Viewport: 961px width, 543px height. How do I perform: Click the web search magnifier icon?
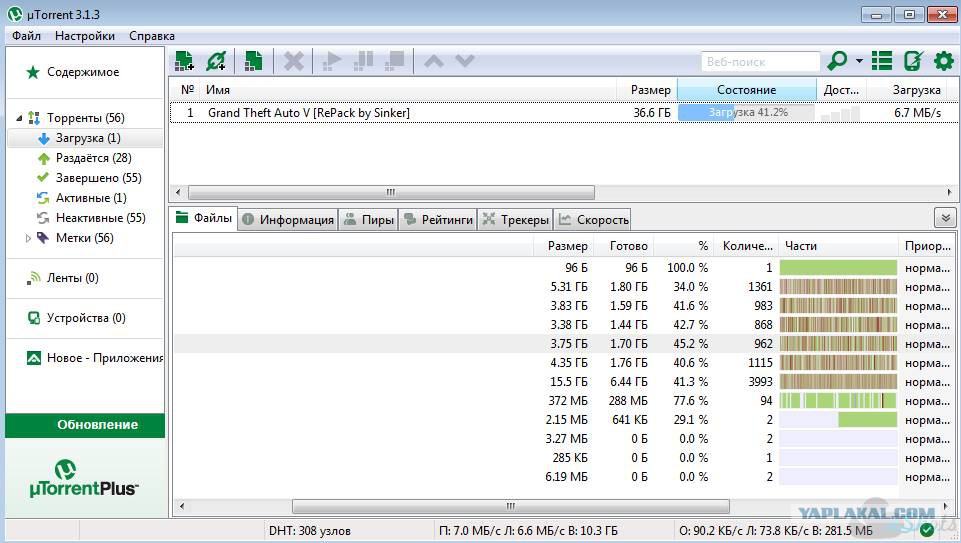[837, 61]
